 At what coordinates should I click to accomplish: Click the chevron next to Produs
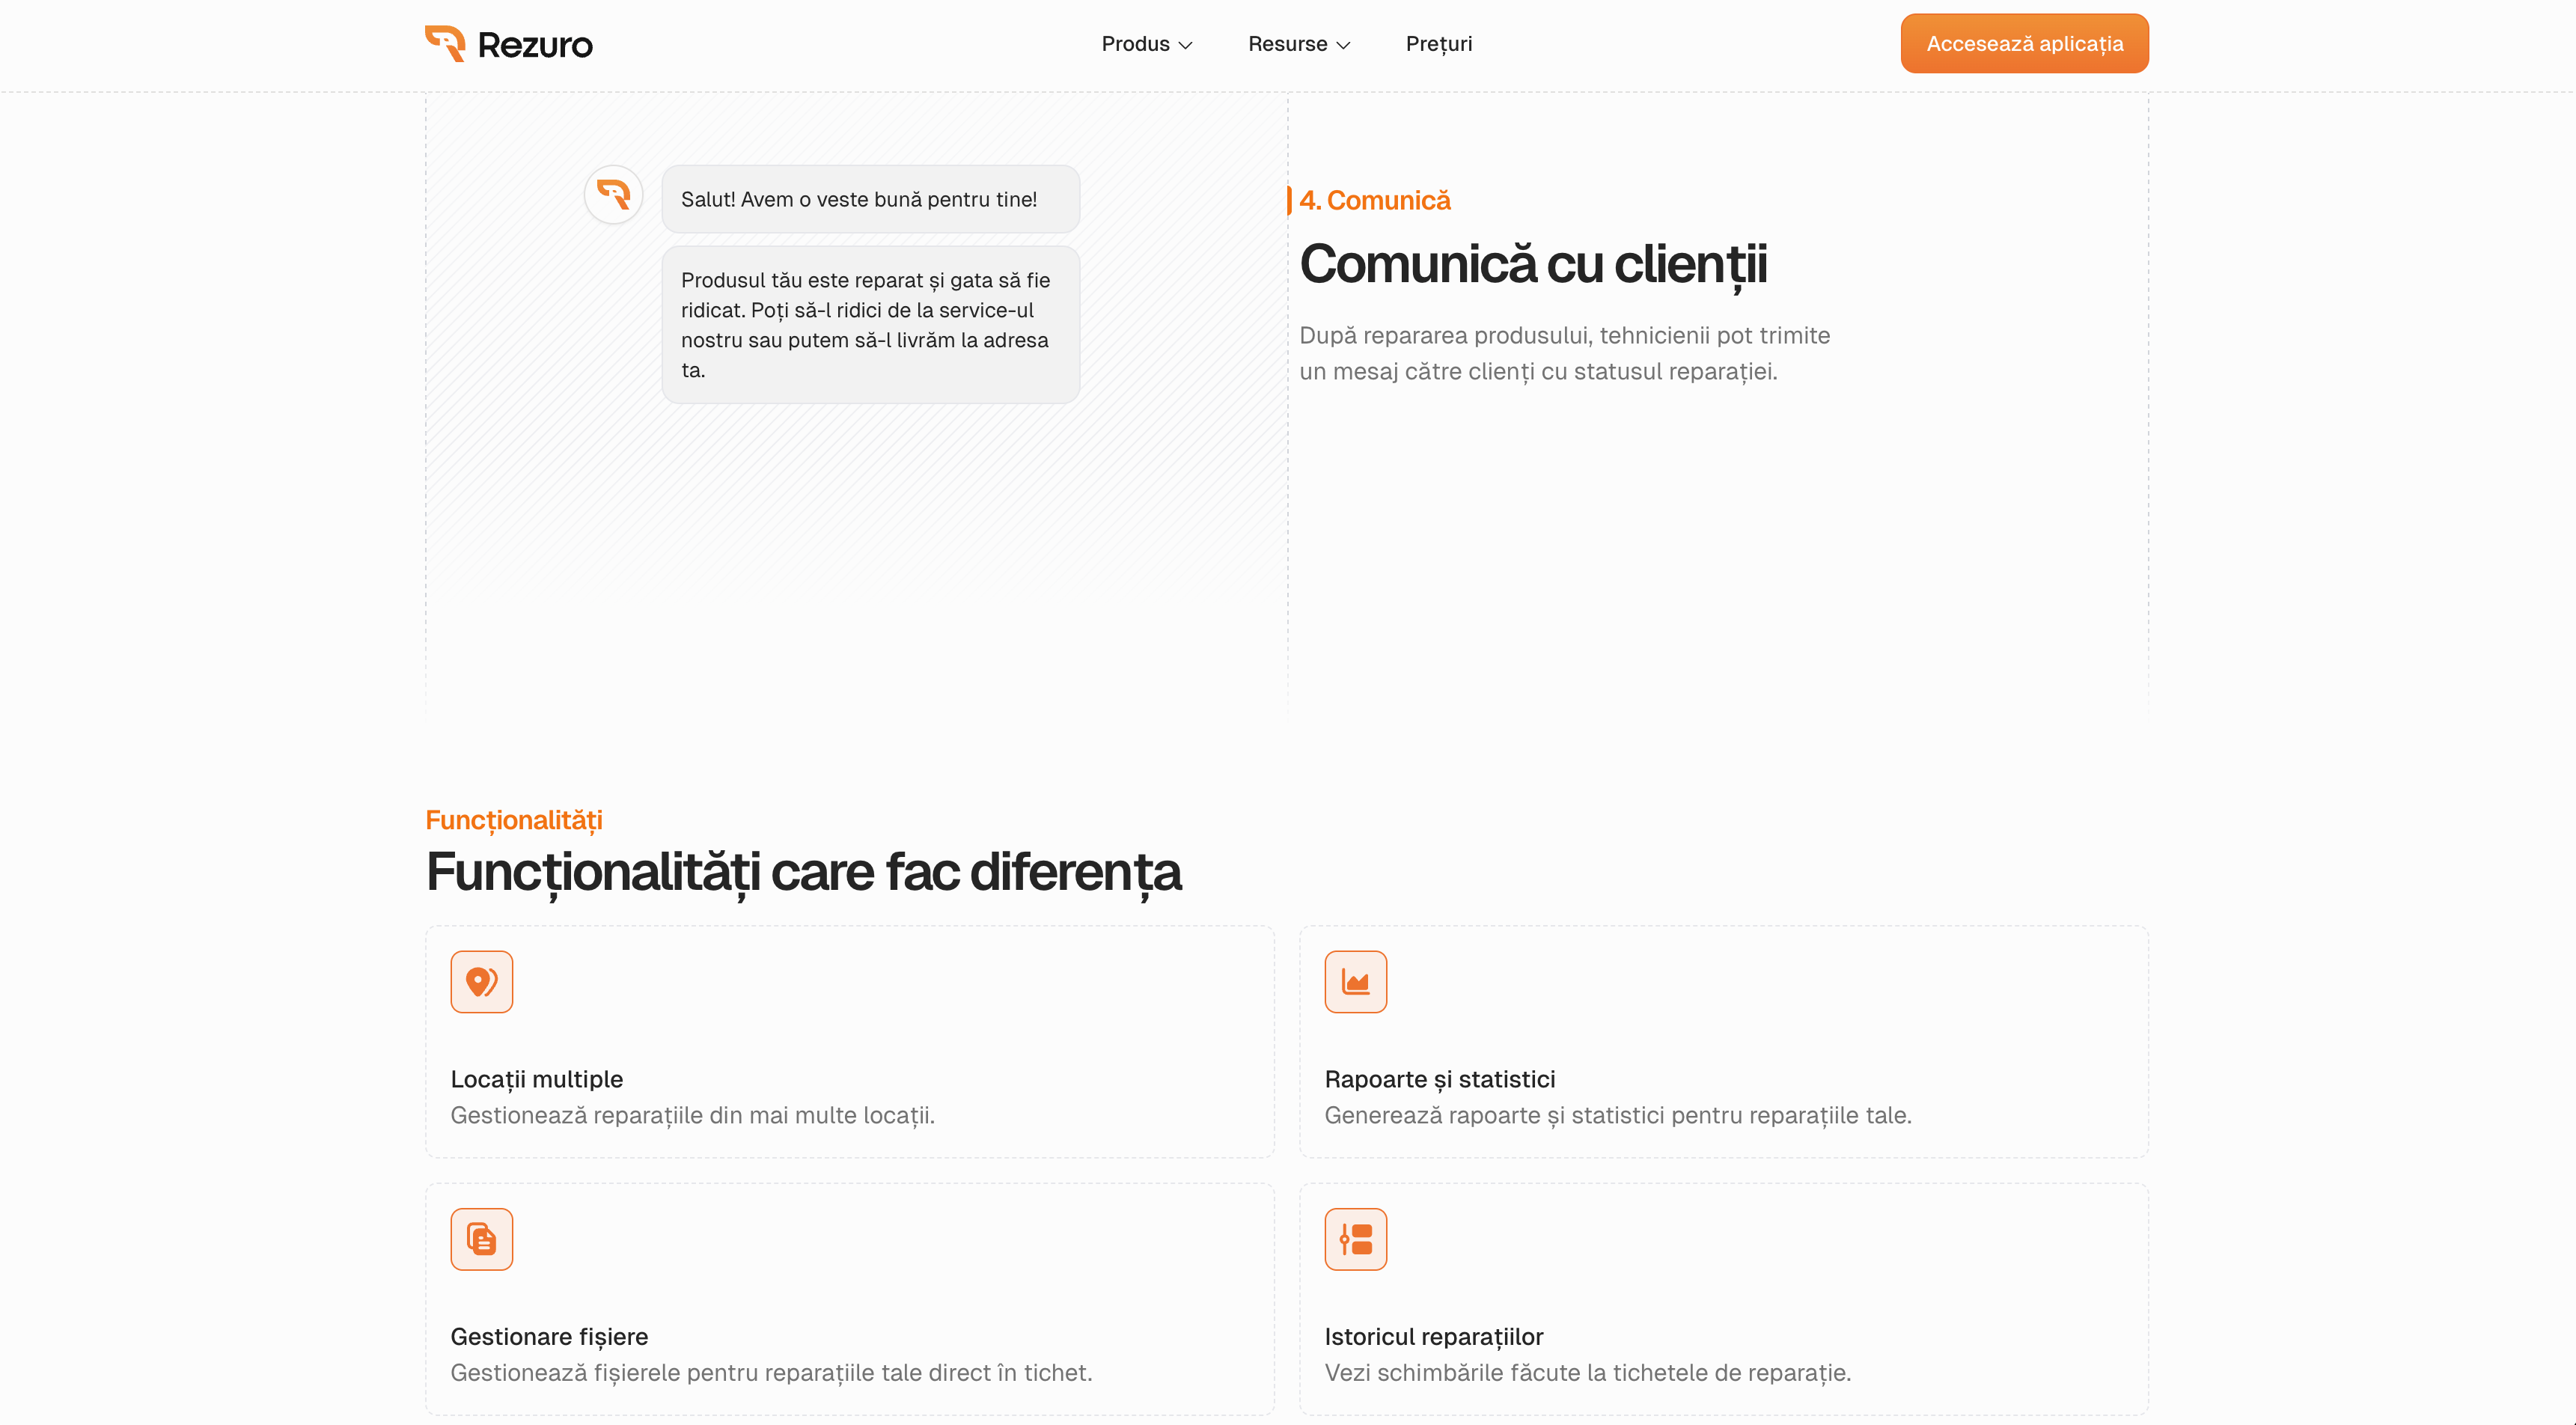pyautogui.click(x=1186, y=45)
